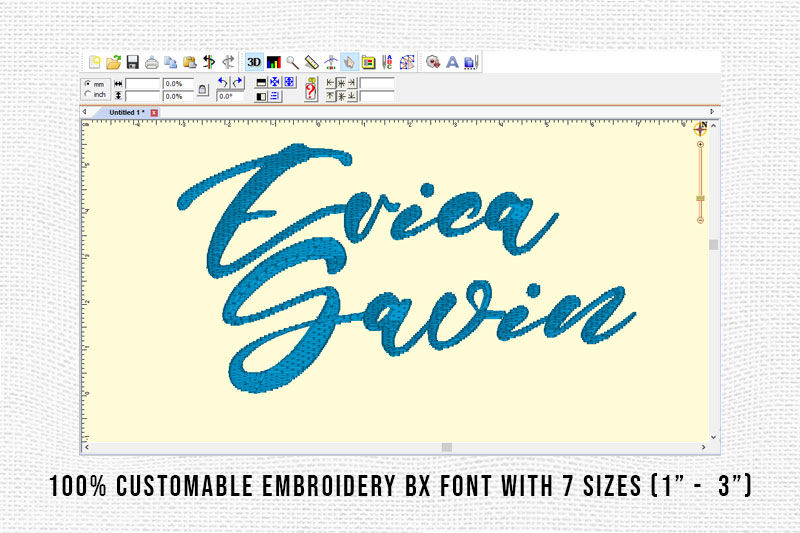Screen dimensions: 800x533
Task: Click the horizontal scrollbar thumb
Action: click(x=447, y=447)
